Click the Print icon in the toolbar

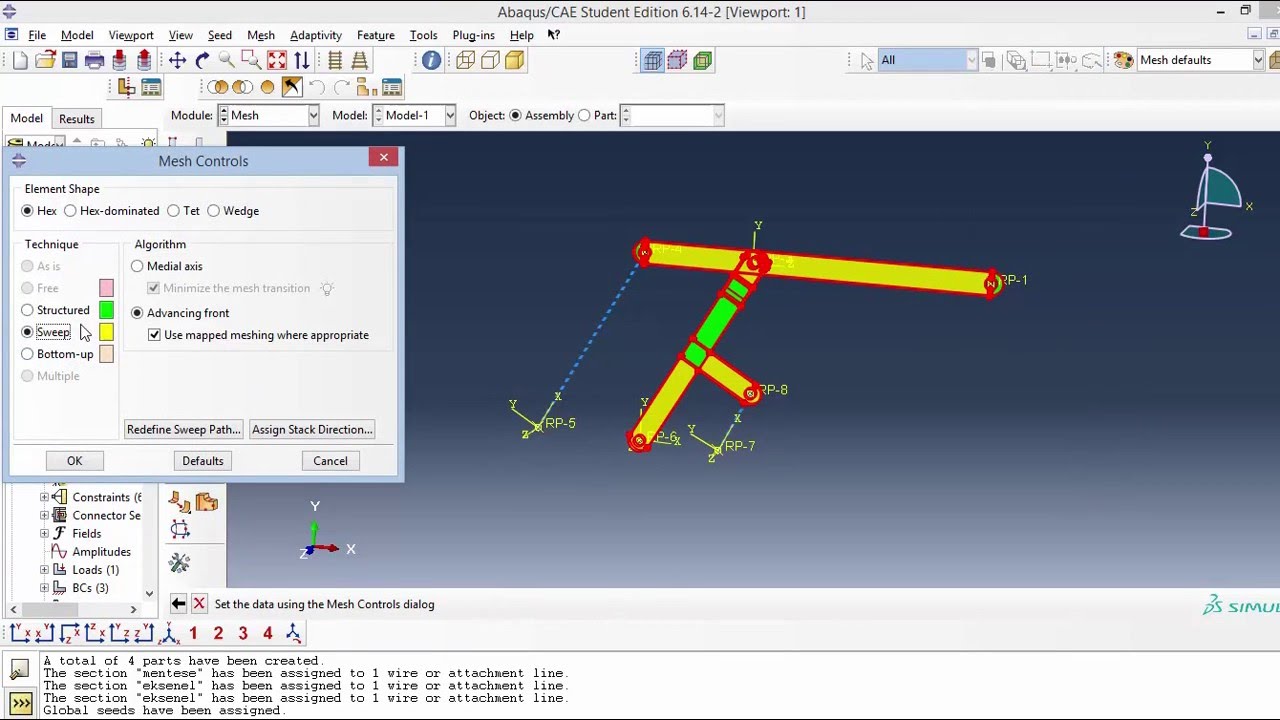coord(94,60)
